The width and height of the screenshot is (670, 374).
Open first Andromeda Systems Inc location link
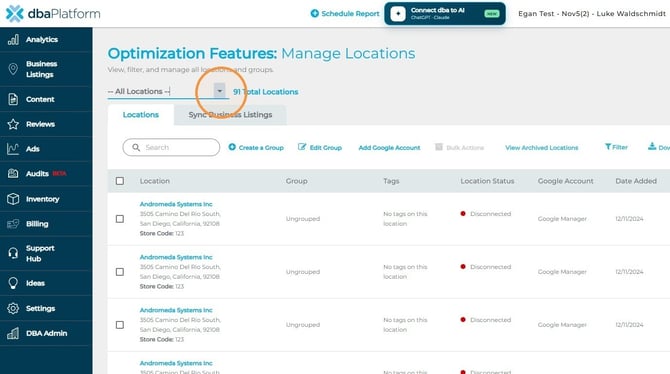(x=176, y=204)
